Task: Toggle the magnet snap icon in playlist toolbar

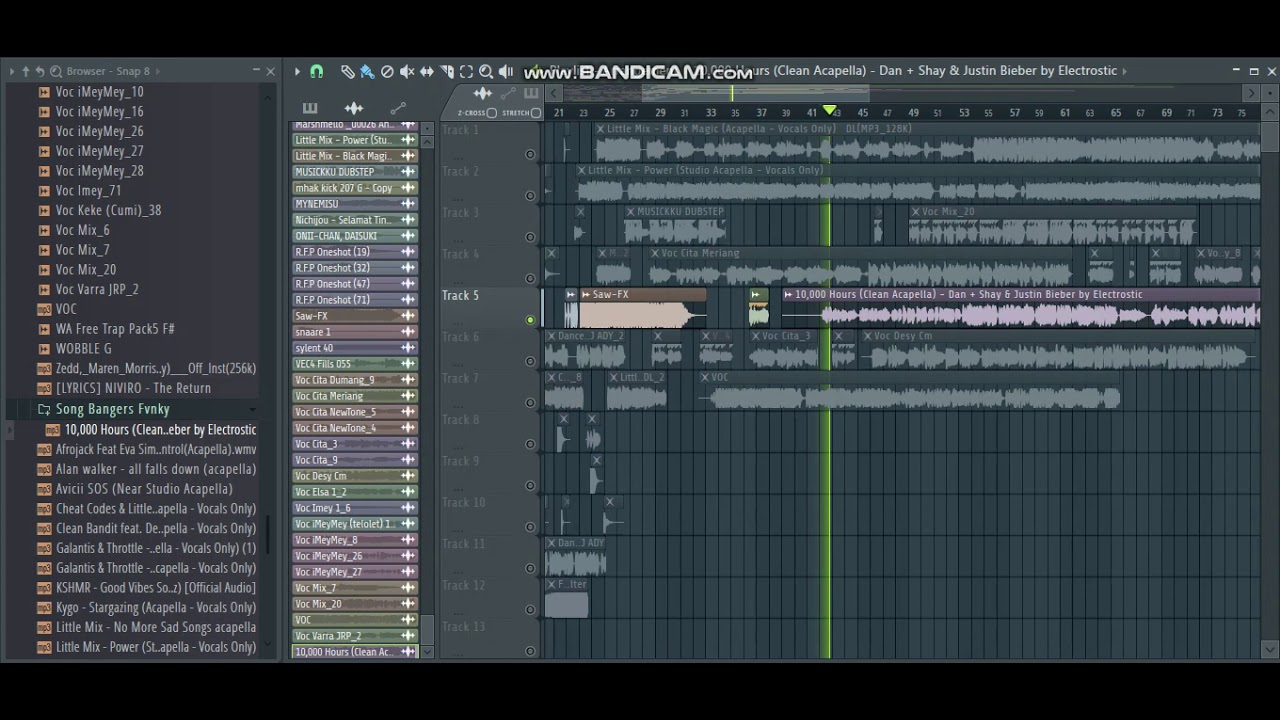Action: (x=317, y=71)
